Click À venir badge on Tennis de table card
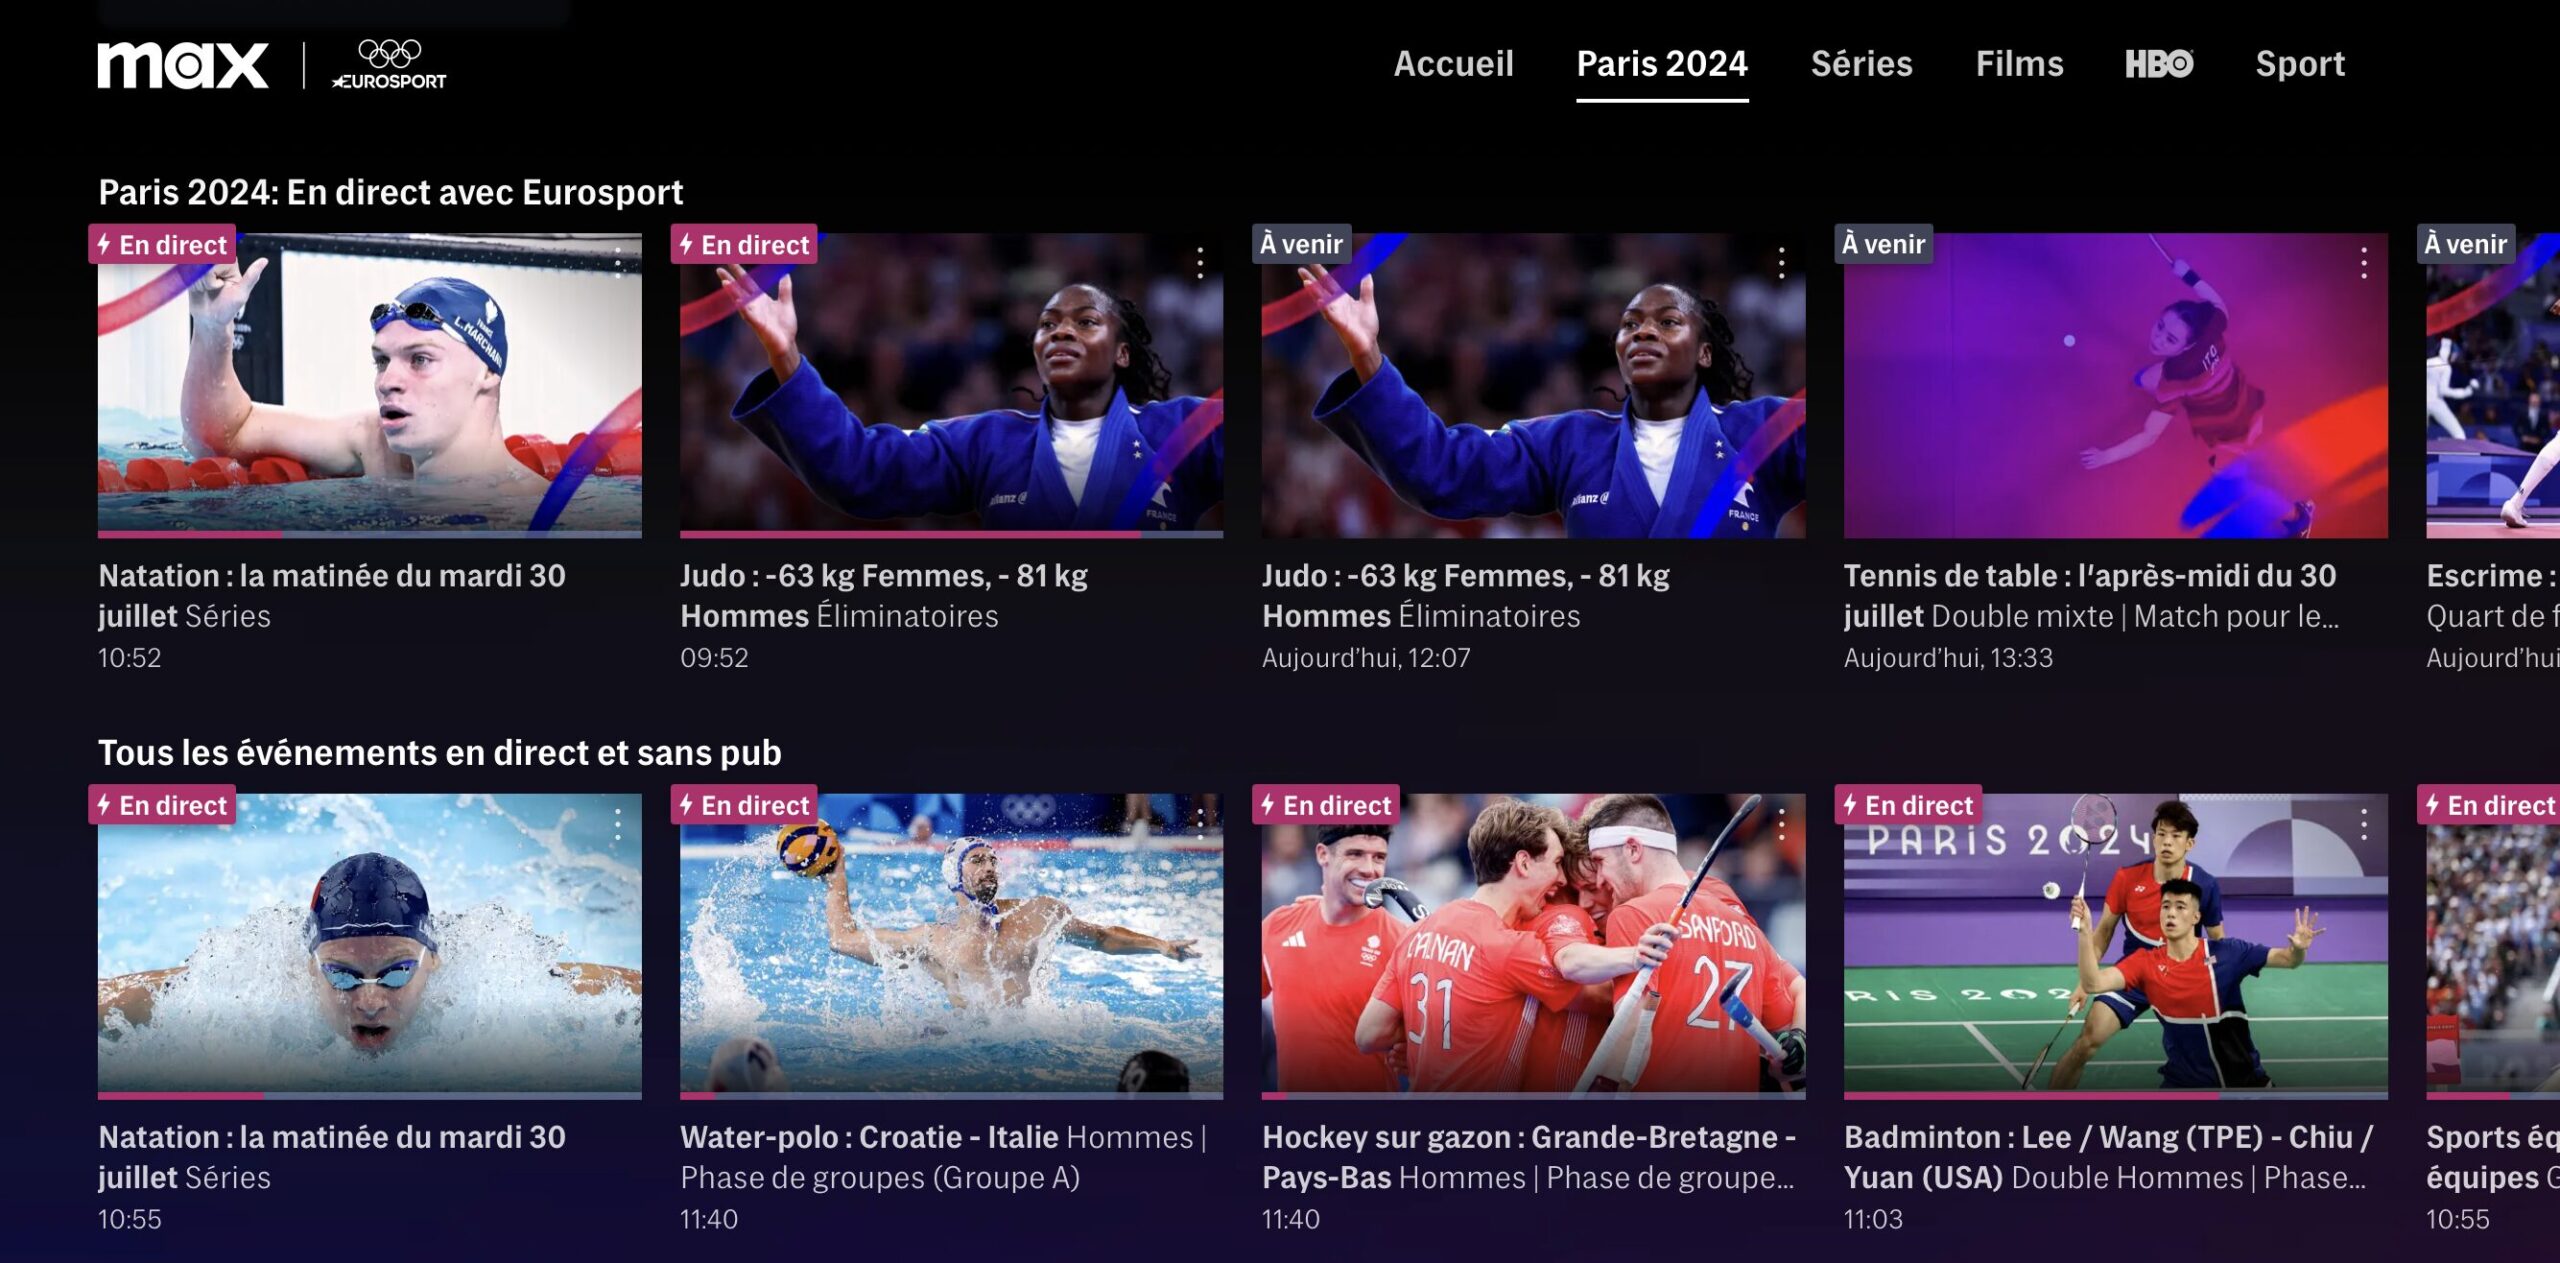 [x=1884, y=244]
